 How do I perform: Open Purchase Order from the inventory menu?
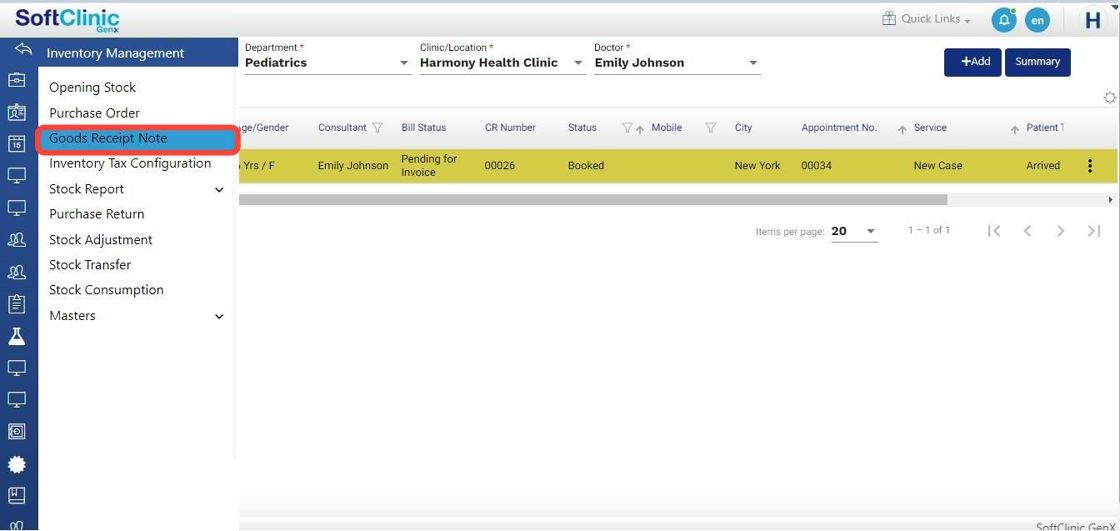click(94, 113)
